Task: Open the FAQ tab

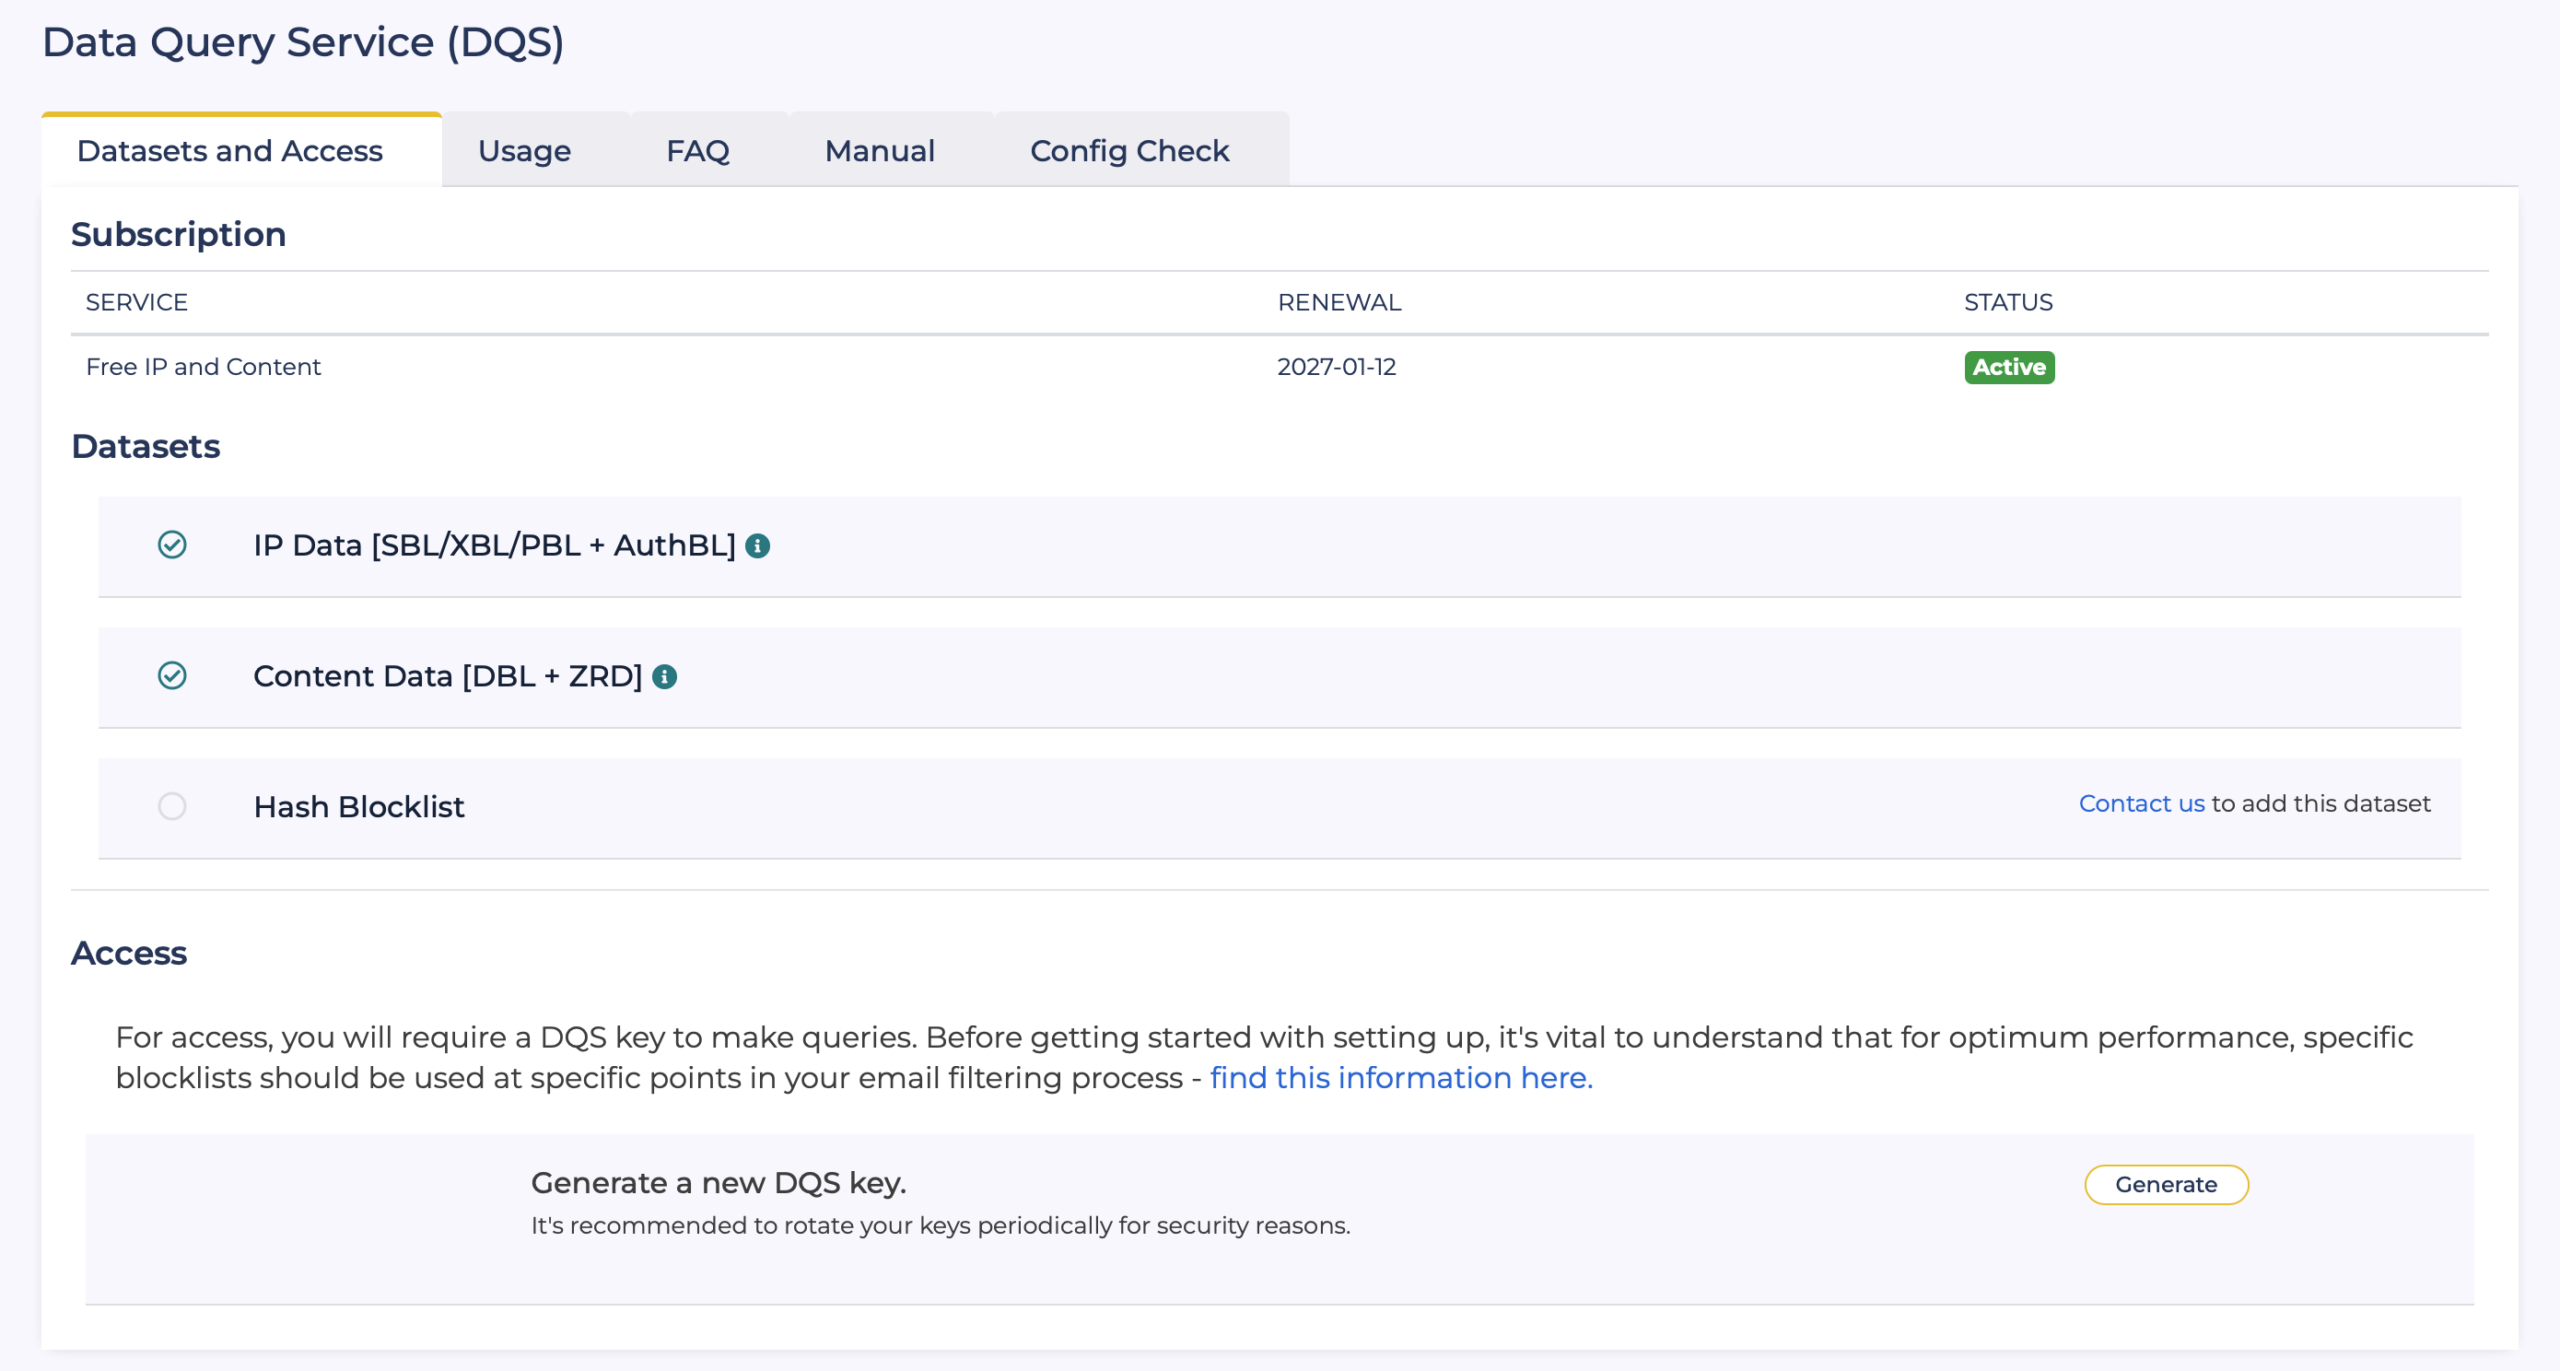Action: coord(698,151)
